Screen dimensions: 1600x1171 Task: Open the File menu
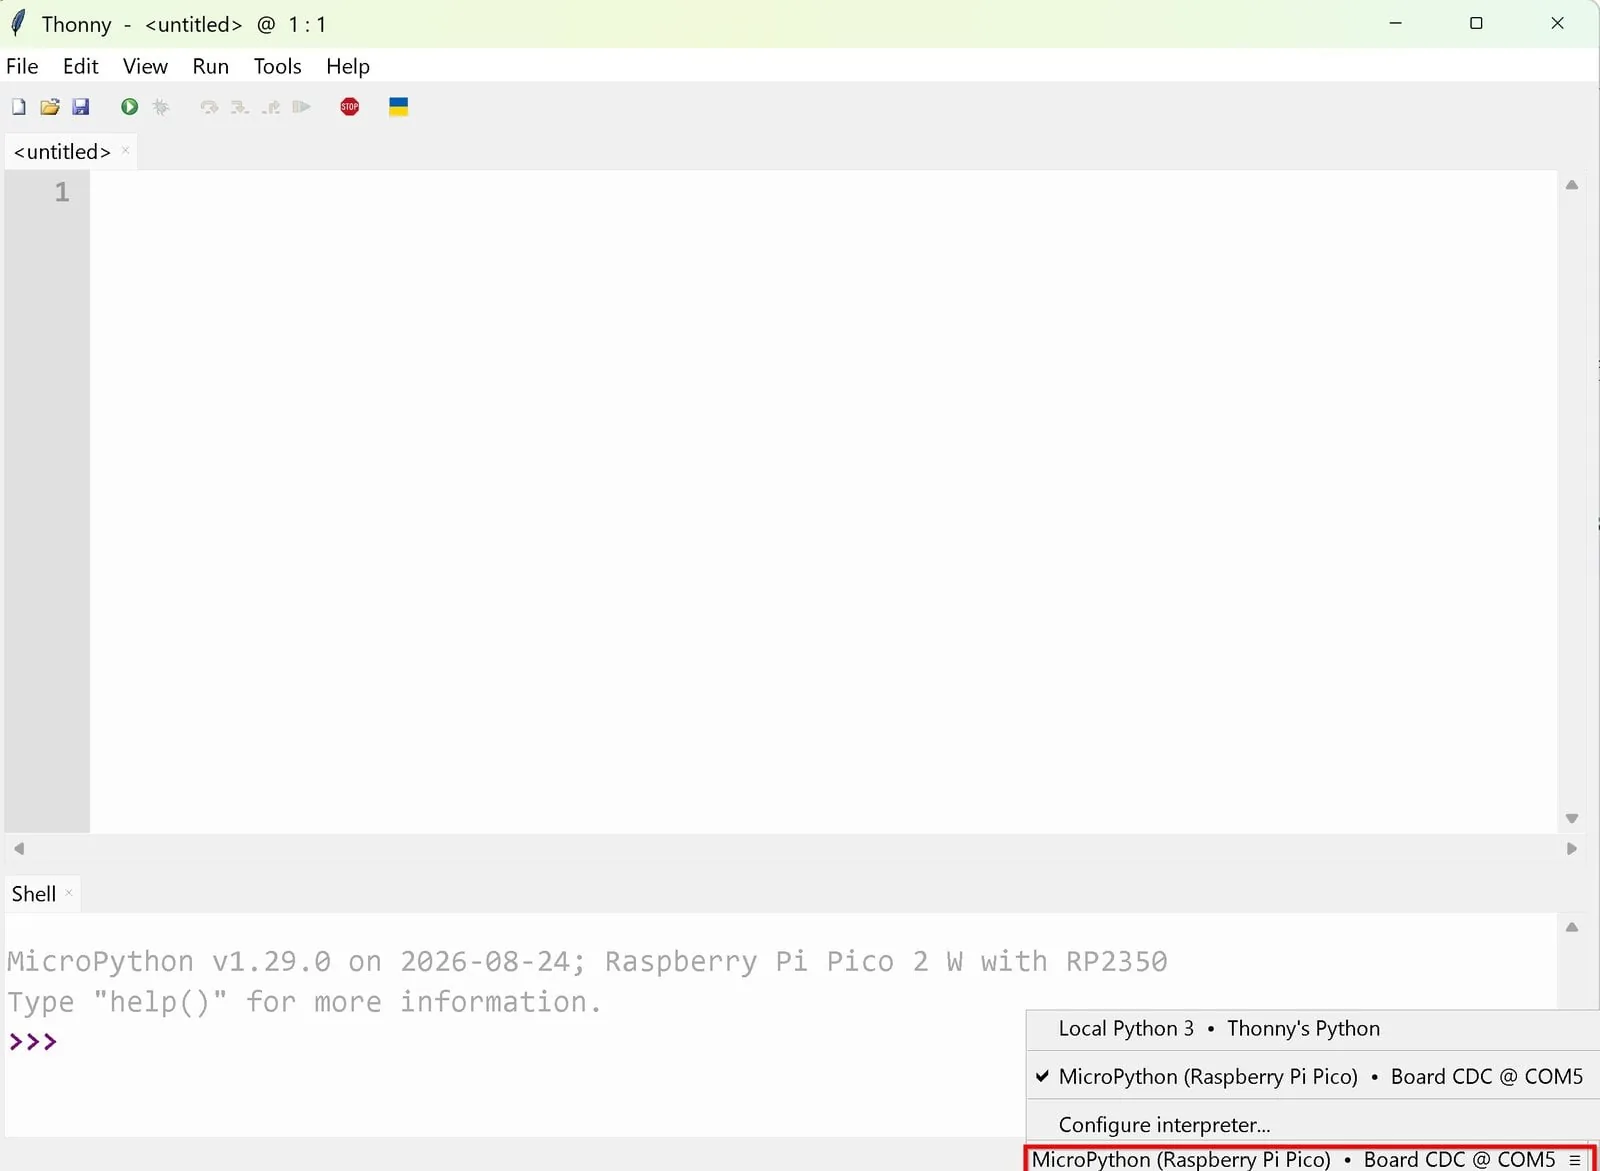coord(22,66)
